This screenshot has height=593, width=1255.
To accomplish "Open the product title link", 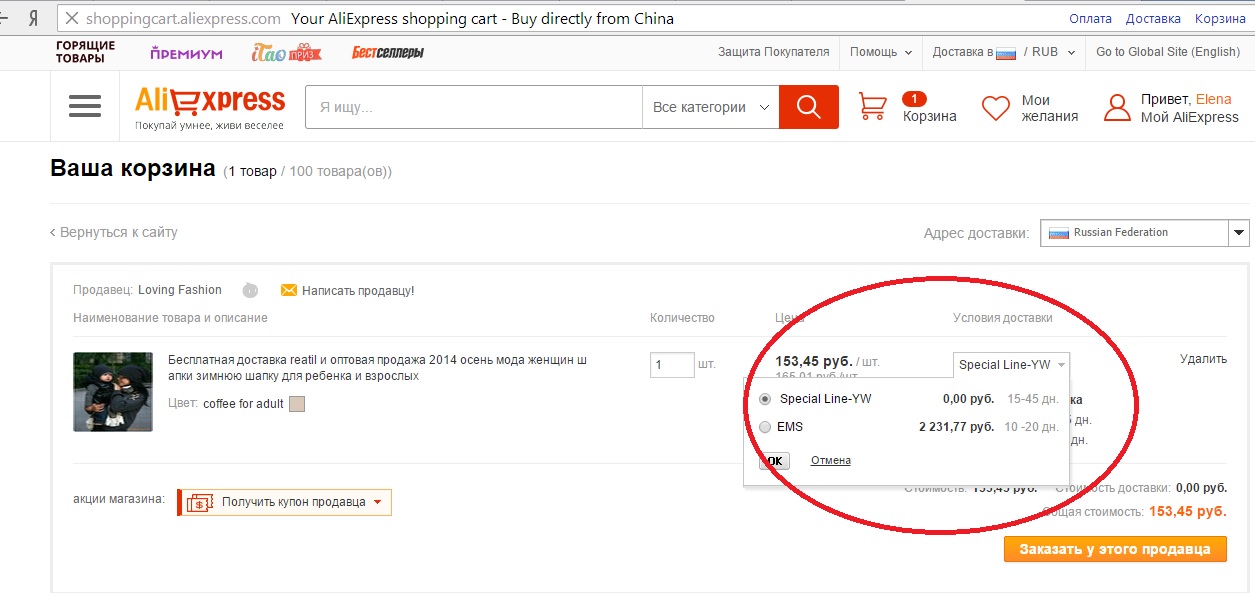I will (378, 367).
